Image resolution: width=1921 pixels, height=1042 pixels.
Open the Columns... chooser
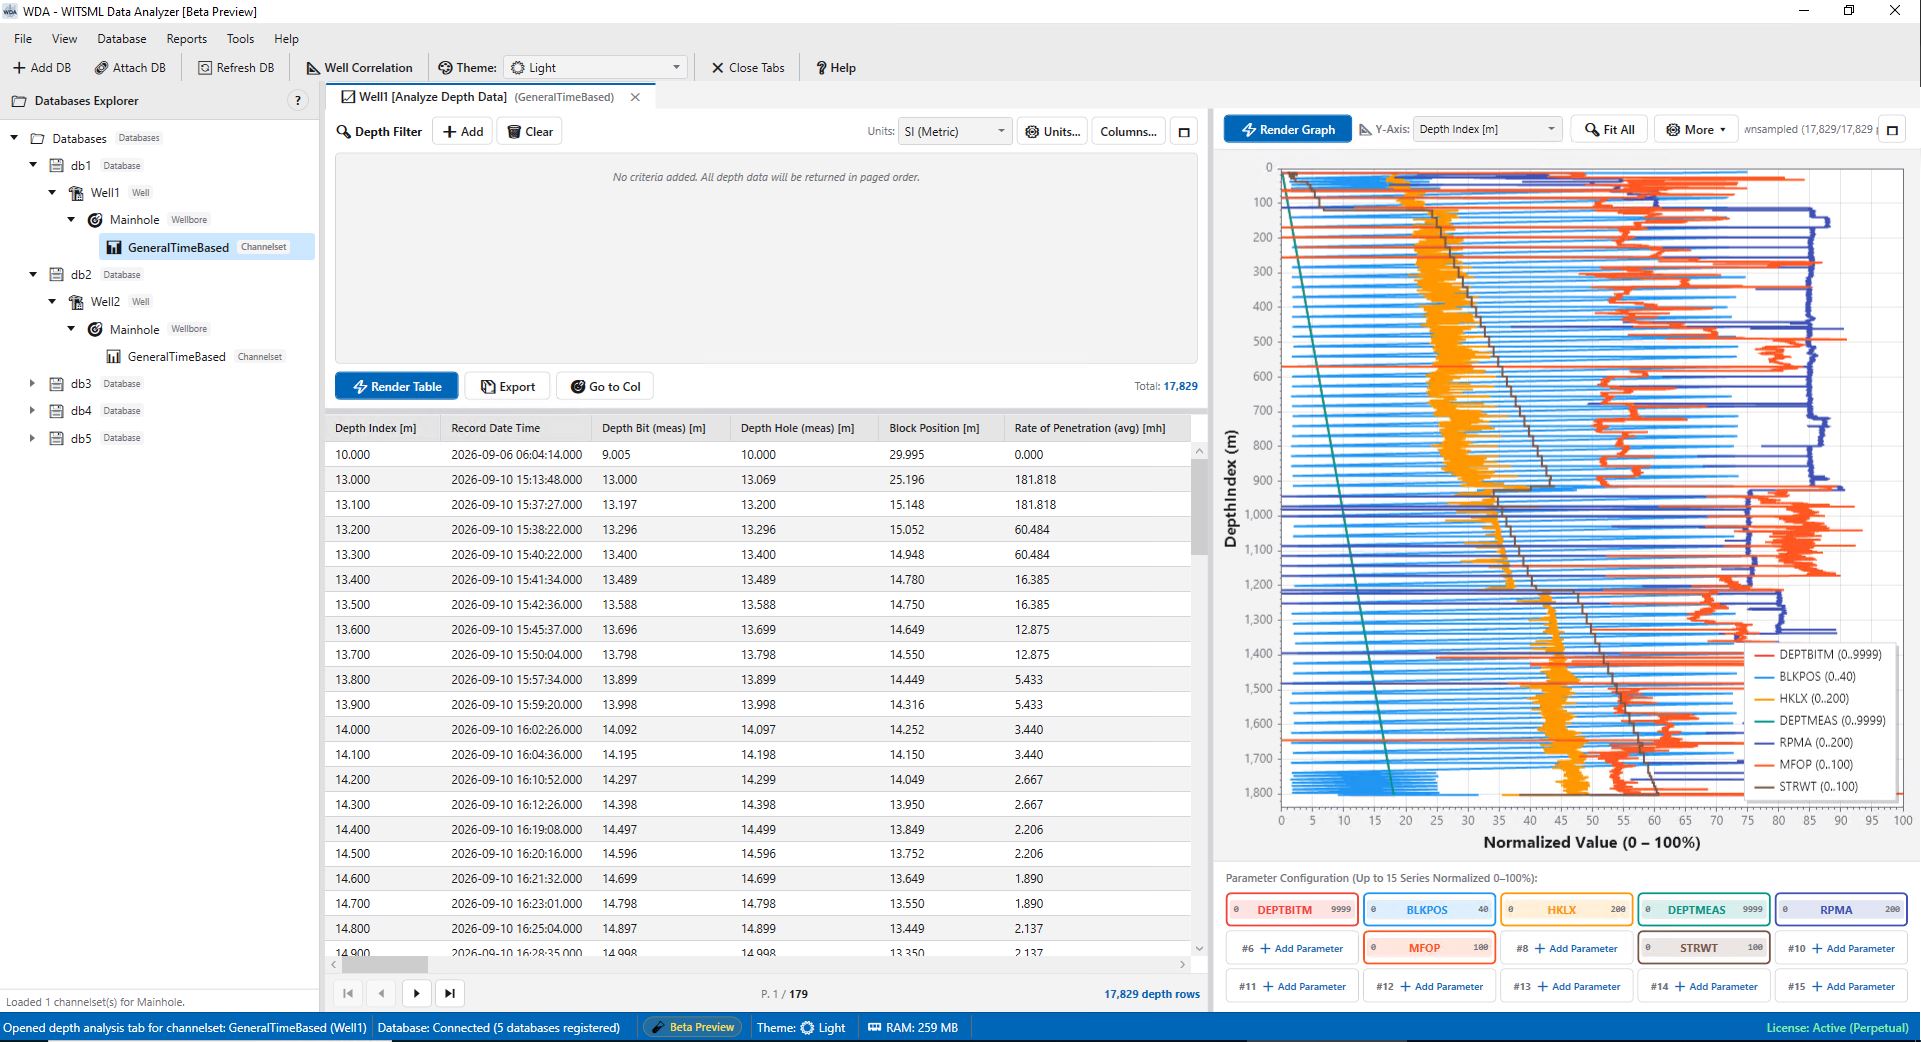coord(1128,132)
